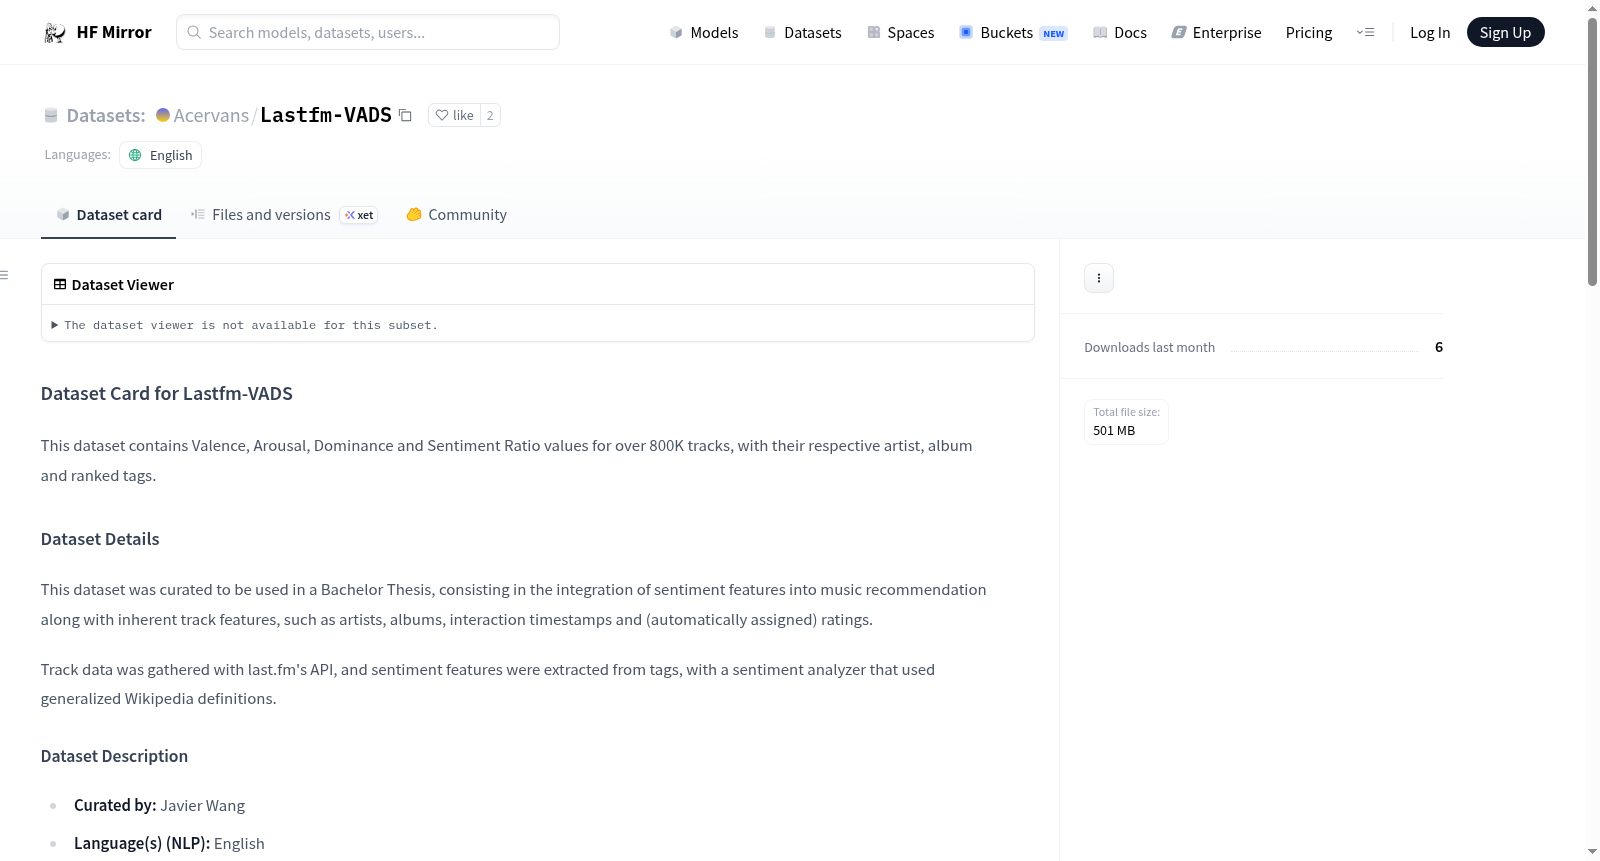
Task: Click the search magnifier icon
Action: point(194,33)
